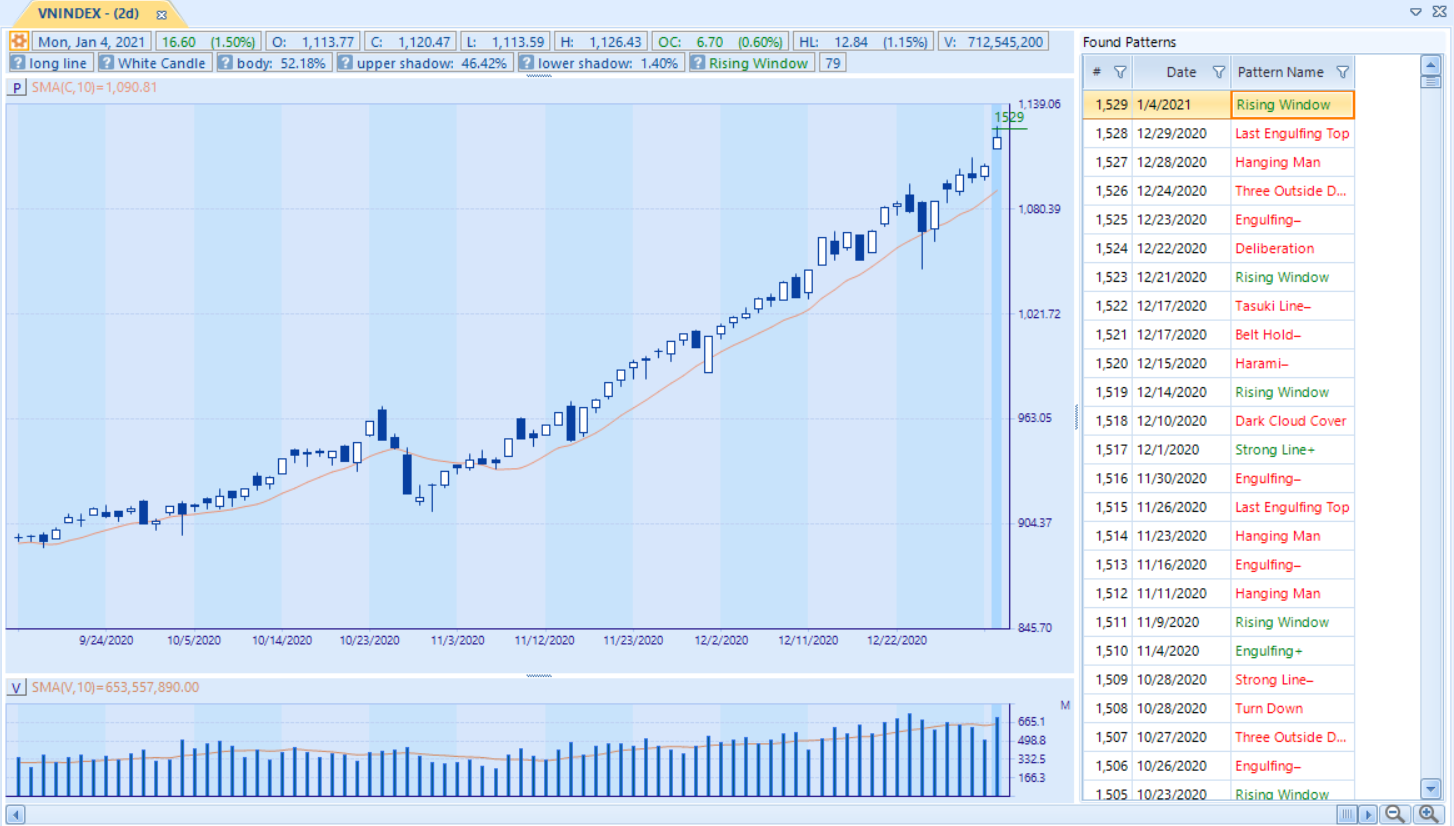Click the orange chart settings gear icon

tap(19, 42)
